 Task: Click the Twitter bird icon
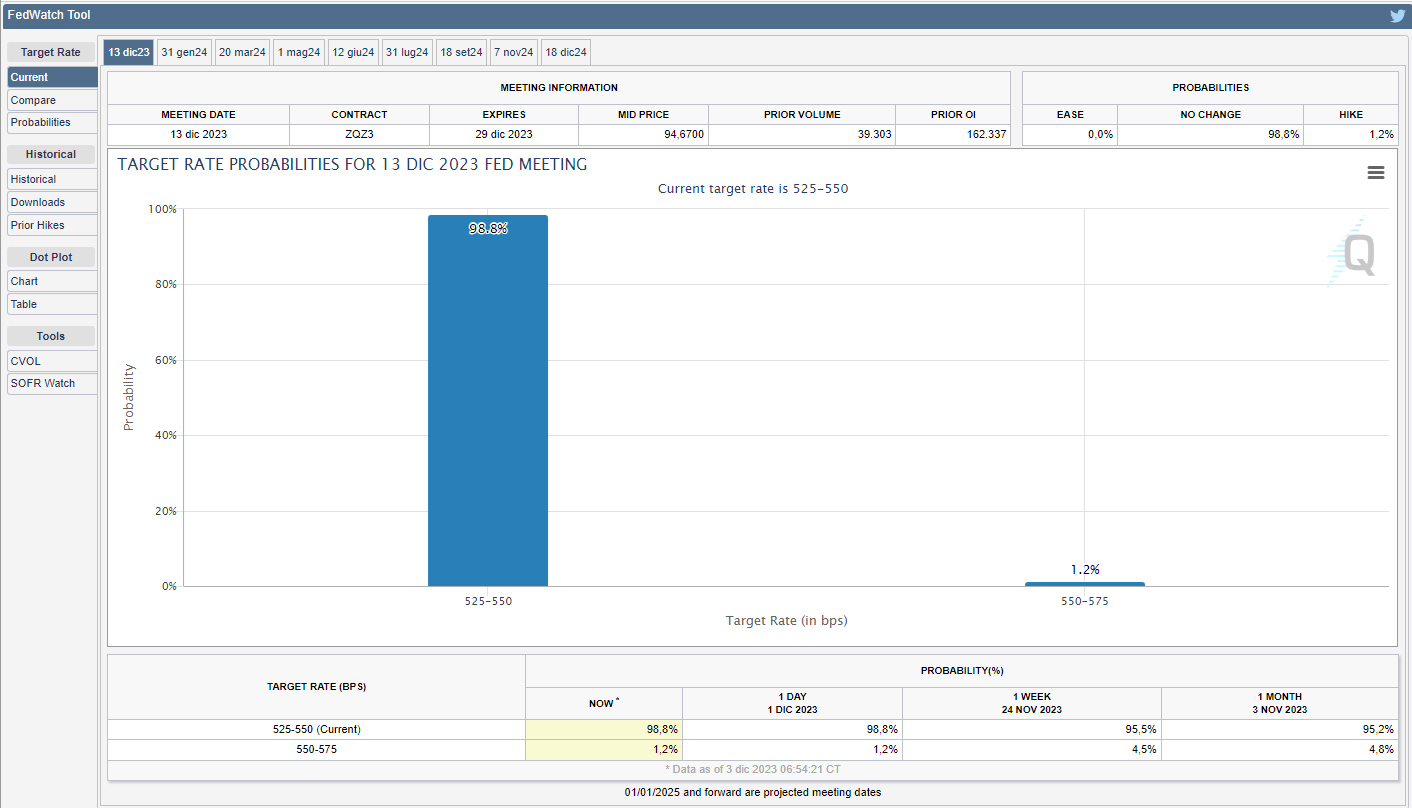pyautogui.click(x=1397, y=15)
